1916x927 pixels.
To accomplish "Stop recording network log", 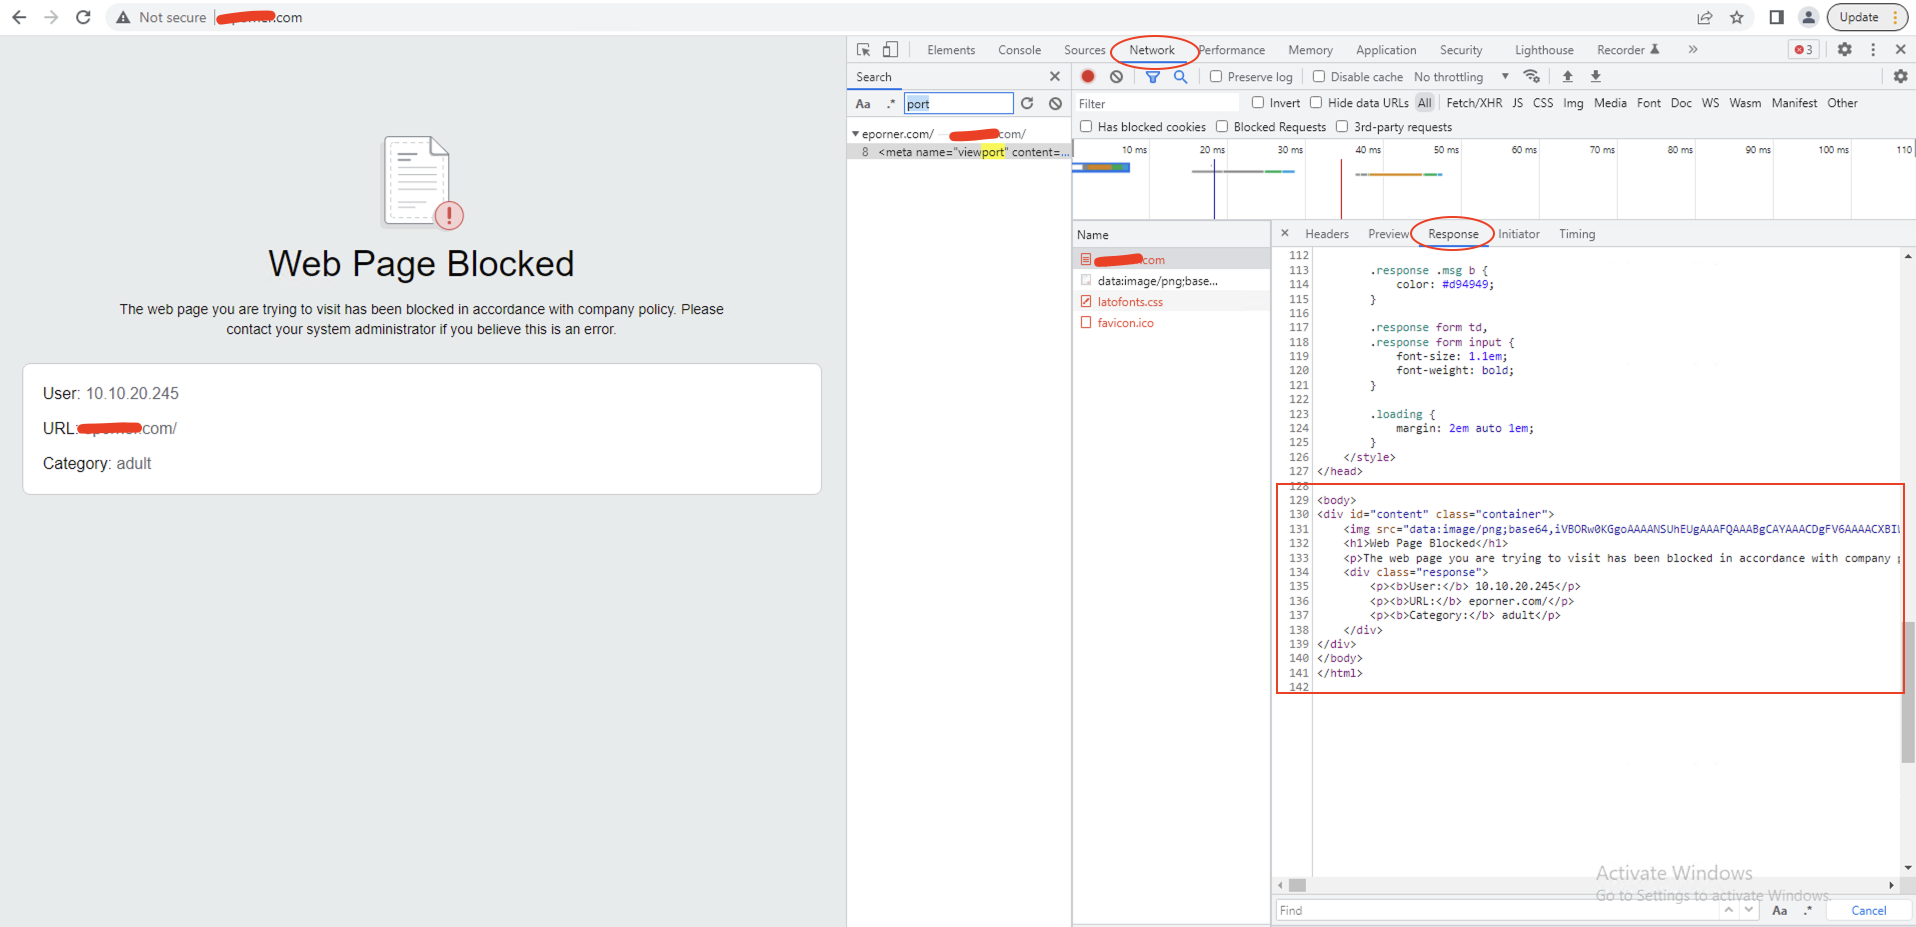I will tap(1088, 76).
